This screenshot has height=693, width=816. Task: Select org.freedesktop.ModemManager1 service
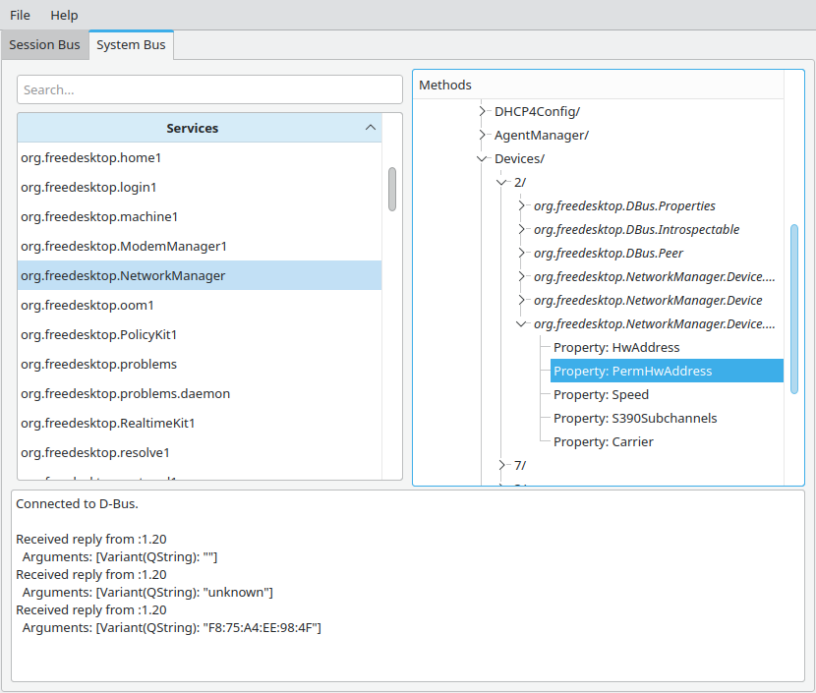coord(124,246)
